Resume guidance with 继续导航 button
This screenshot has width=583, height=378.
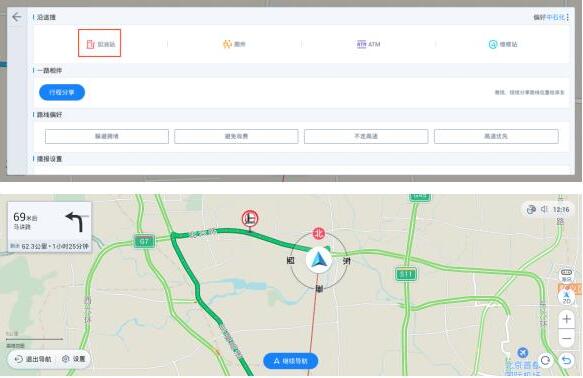(x=290, y=361)
